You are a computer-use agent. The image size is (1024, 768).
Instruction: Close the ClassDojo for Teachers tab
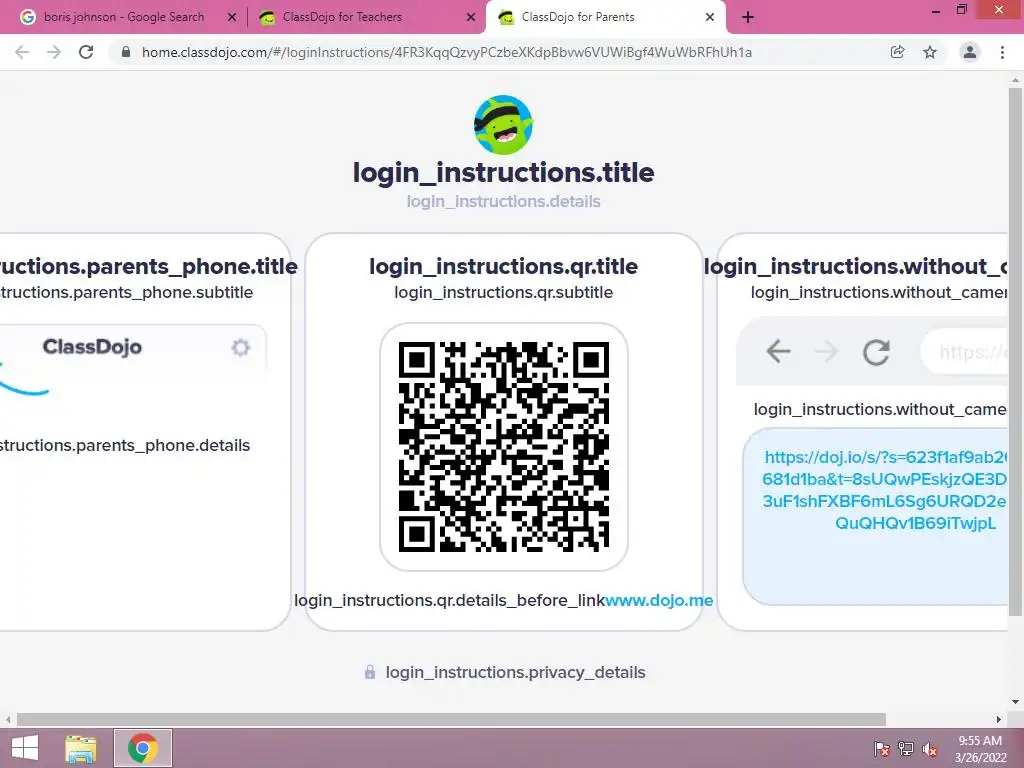click(471, 18)
